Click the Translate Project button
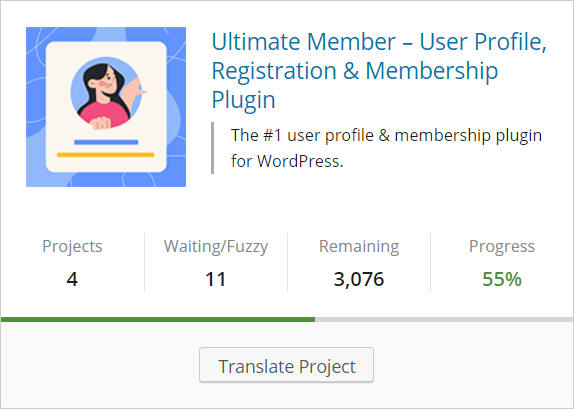 [286, 365]
